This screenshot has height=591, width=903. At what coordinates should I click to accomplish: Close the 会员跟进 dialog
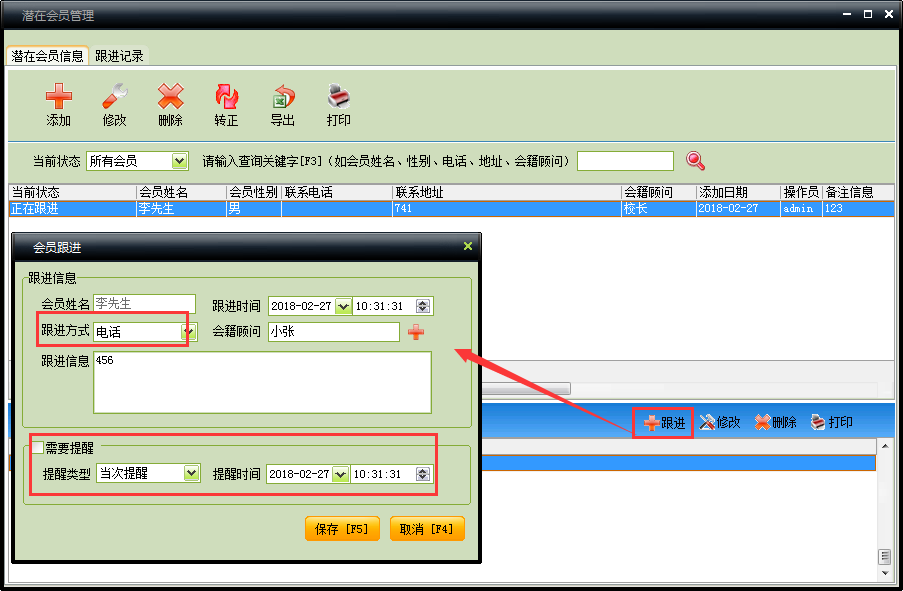[x=468, y=247]
